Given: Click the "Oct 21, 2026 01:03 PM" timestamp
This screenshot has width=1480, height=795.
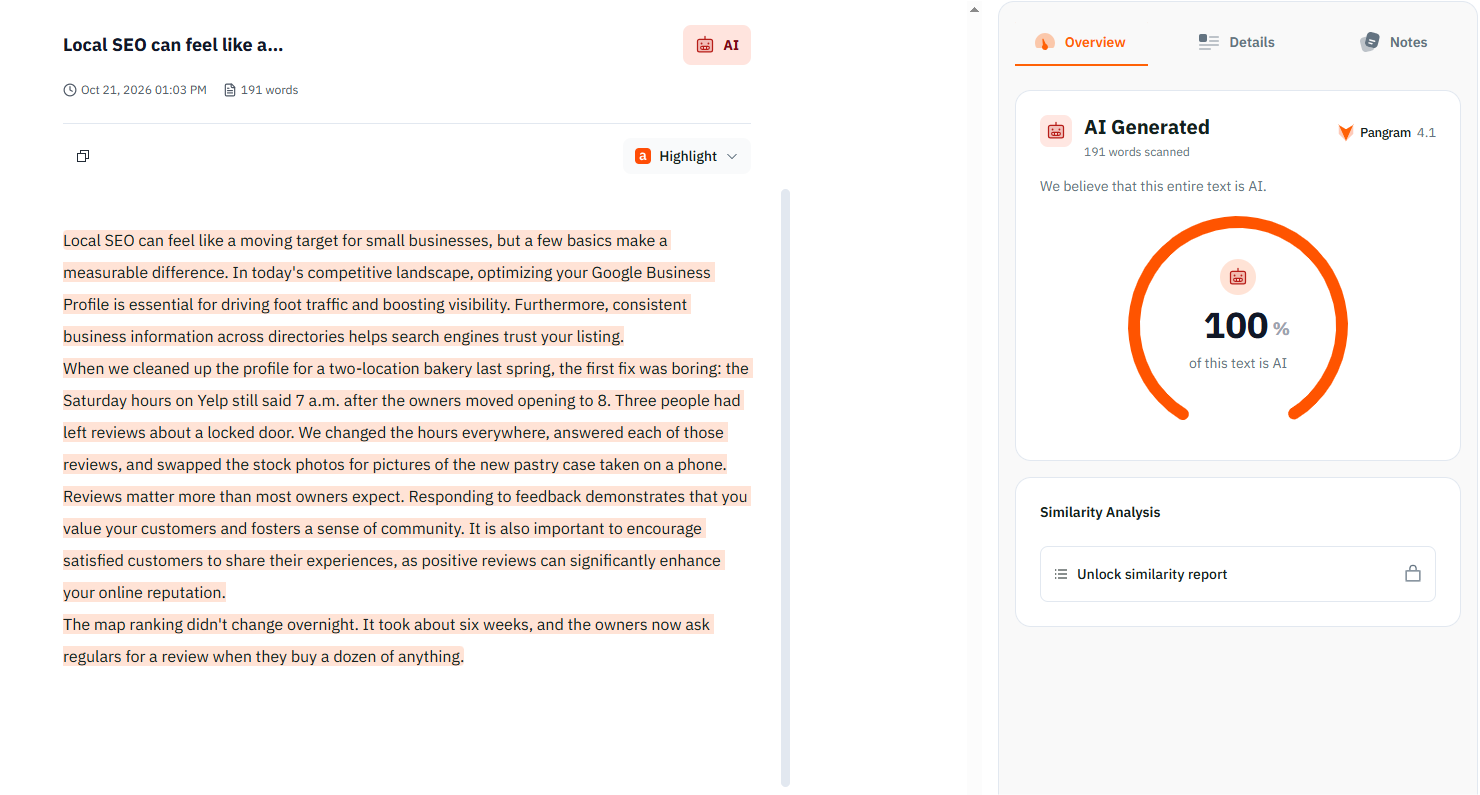Looking at the screenshot, I should point(144,90).
